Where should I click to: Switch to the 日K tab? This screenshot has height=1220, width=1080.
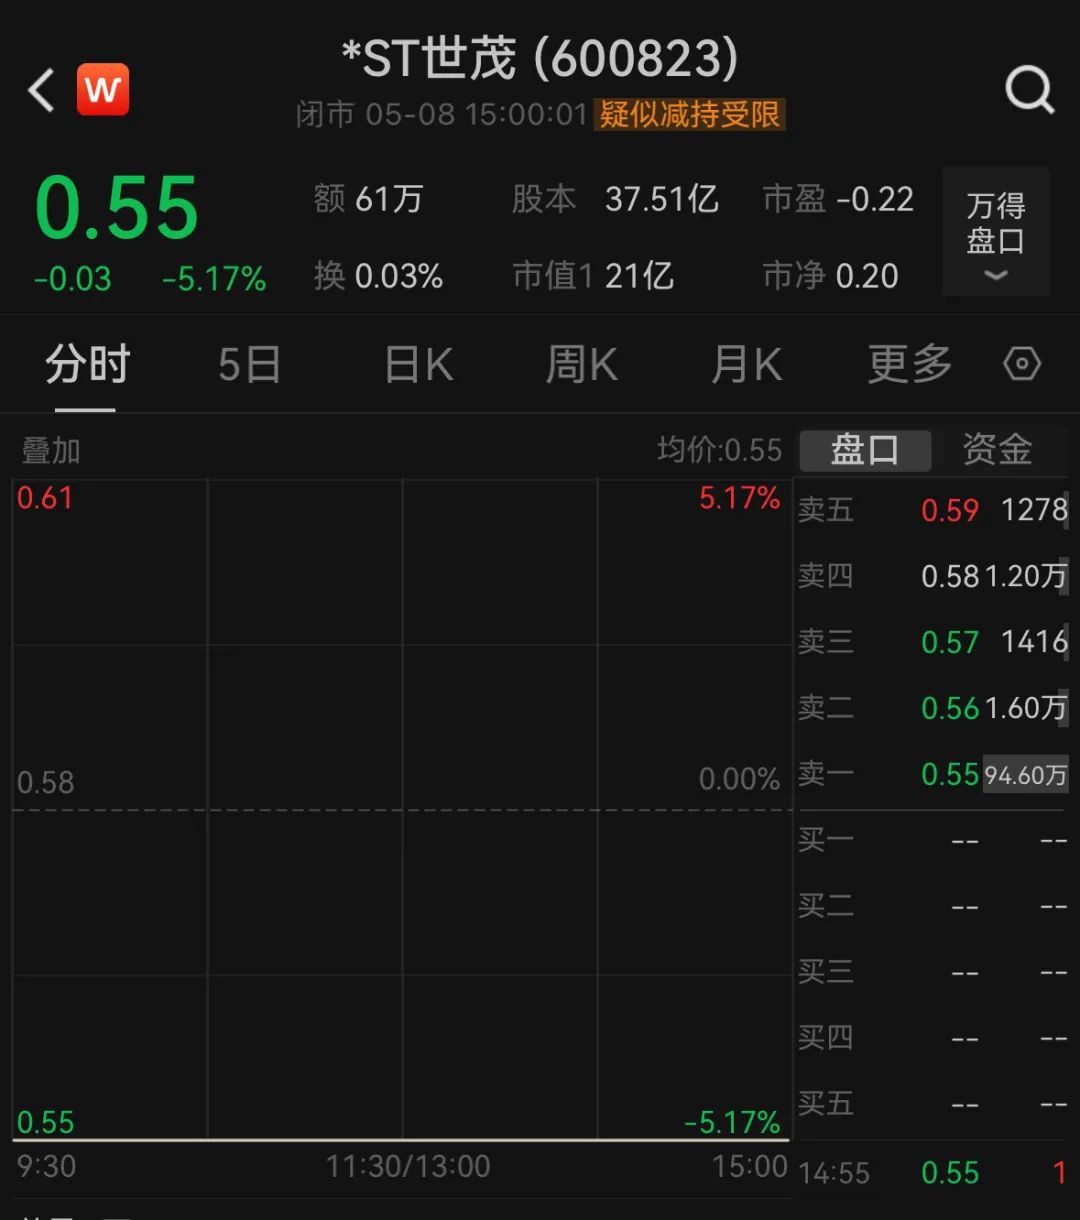(x=419, y=365)
